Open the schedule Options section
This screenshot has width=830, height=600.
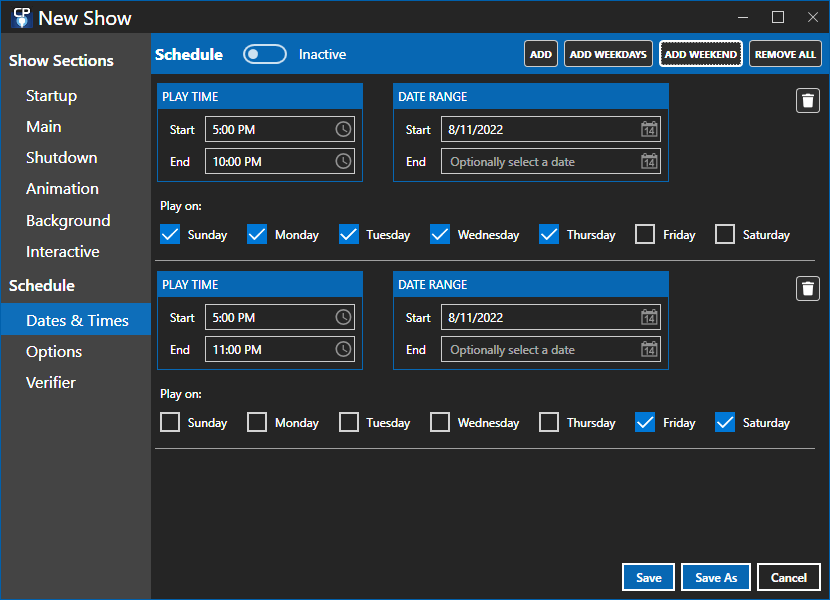54,352
